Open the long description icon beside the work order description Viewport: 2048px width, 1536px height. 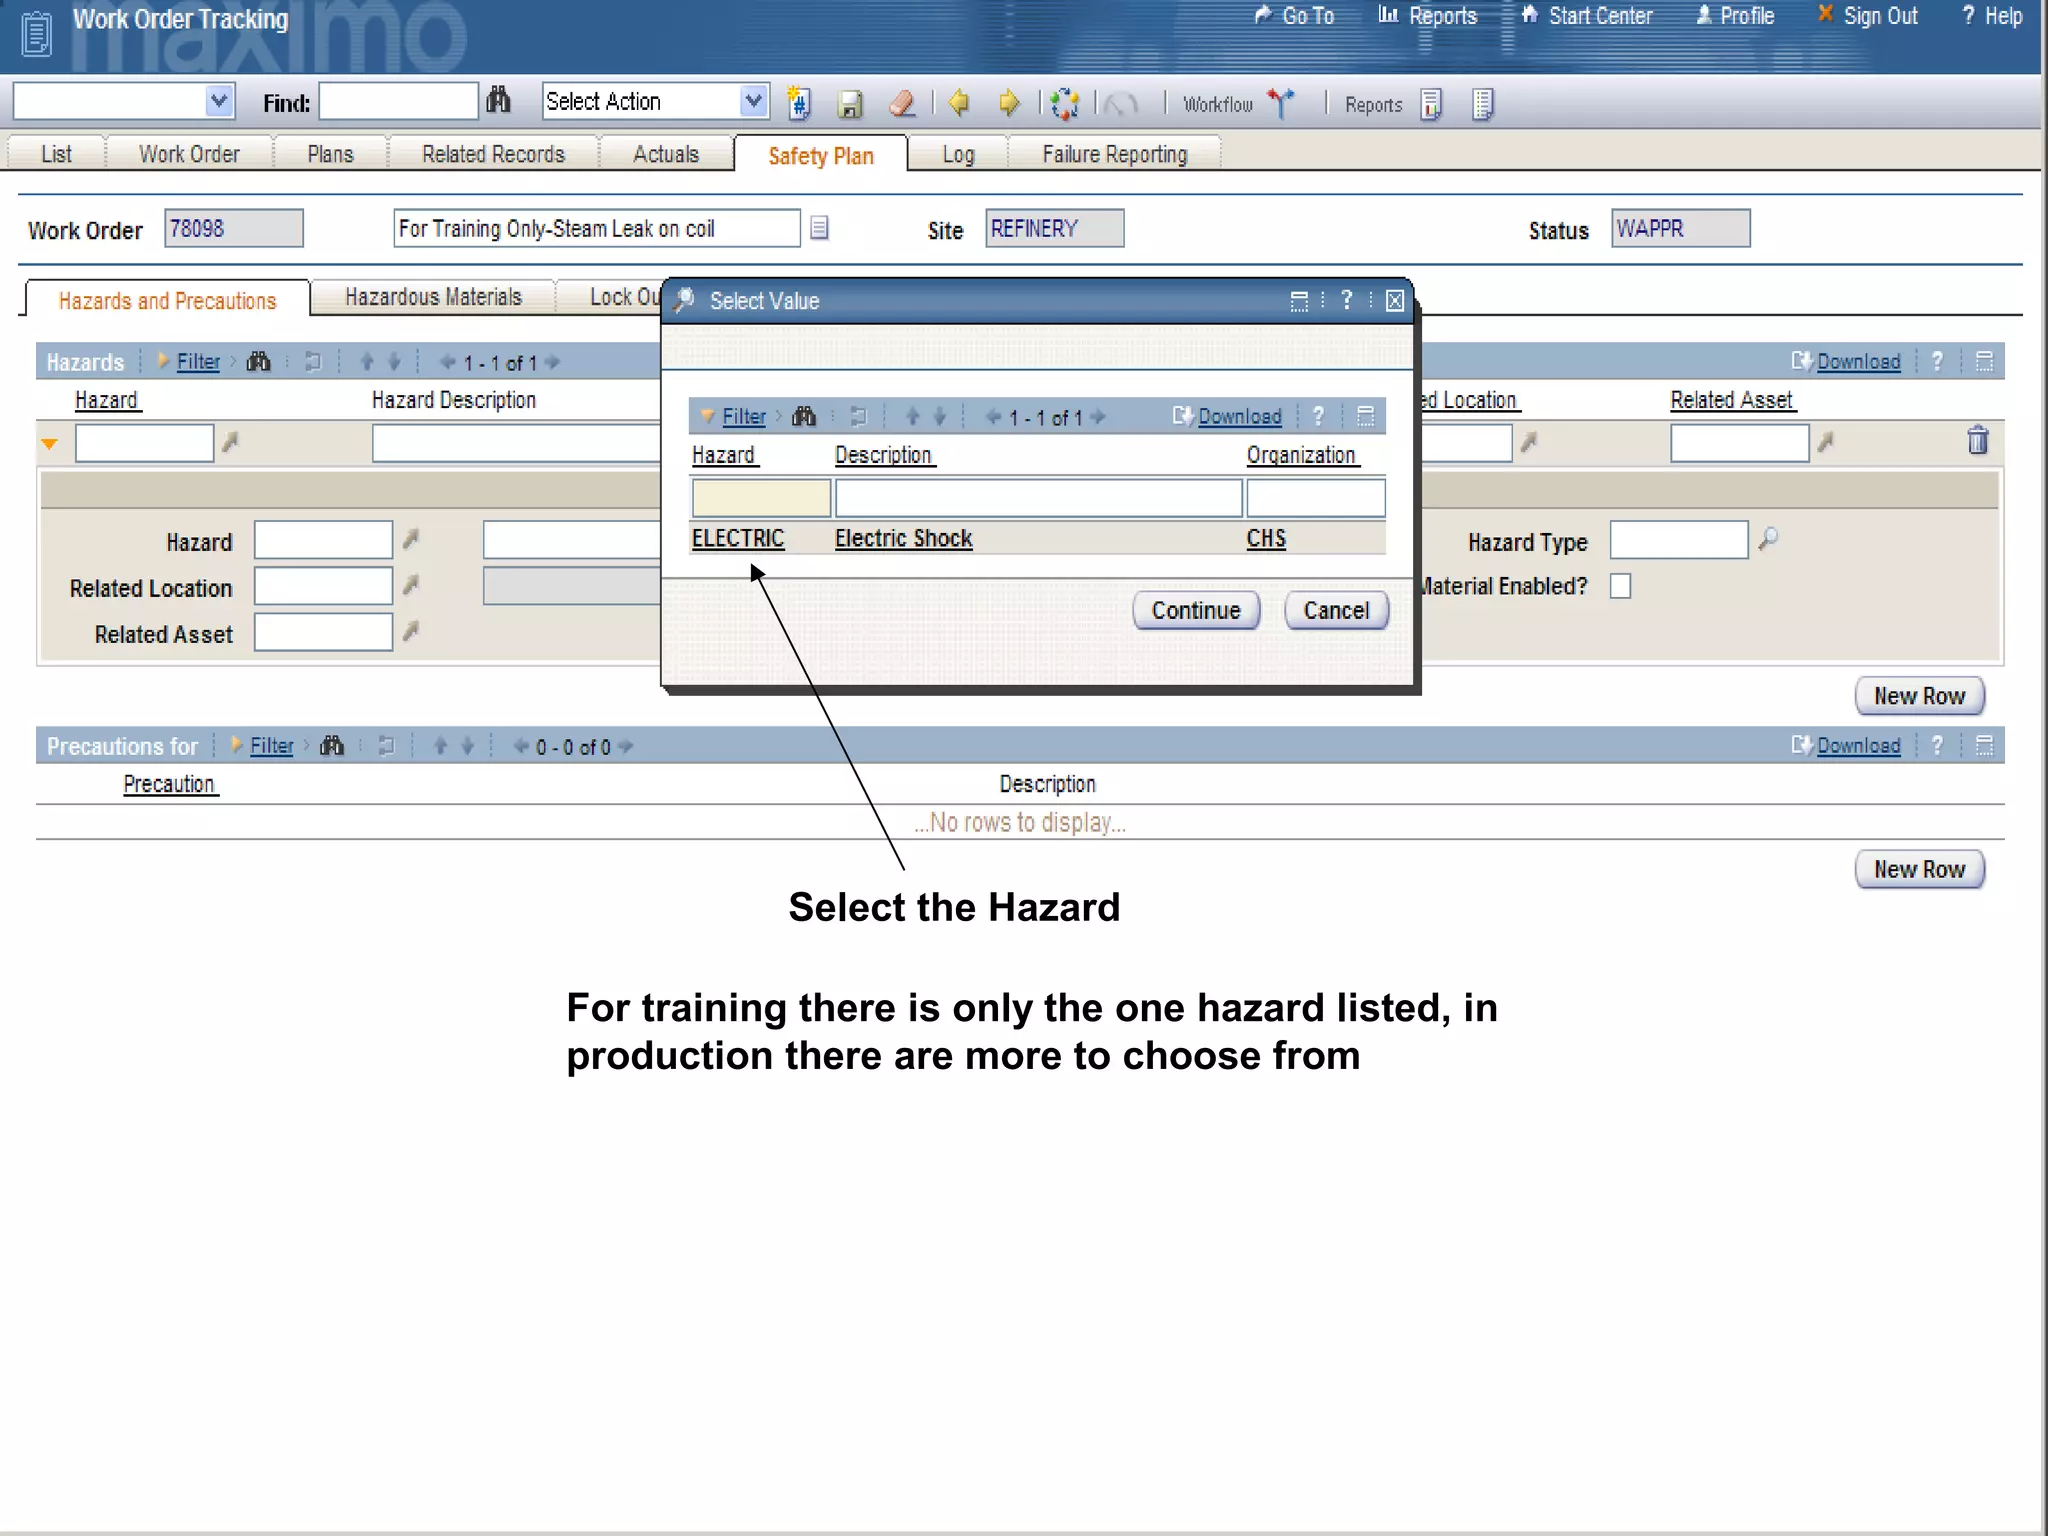819,229
